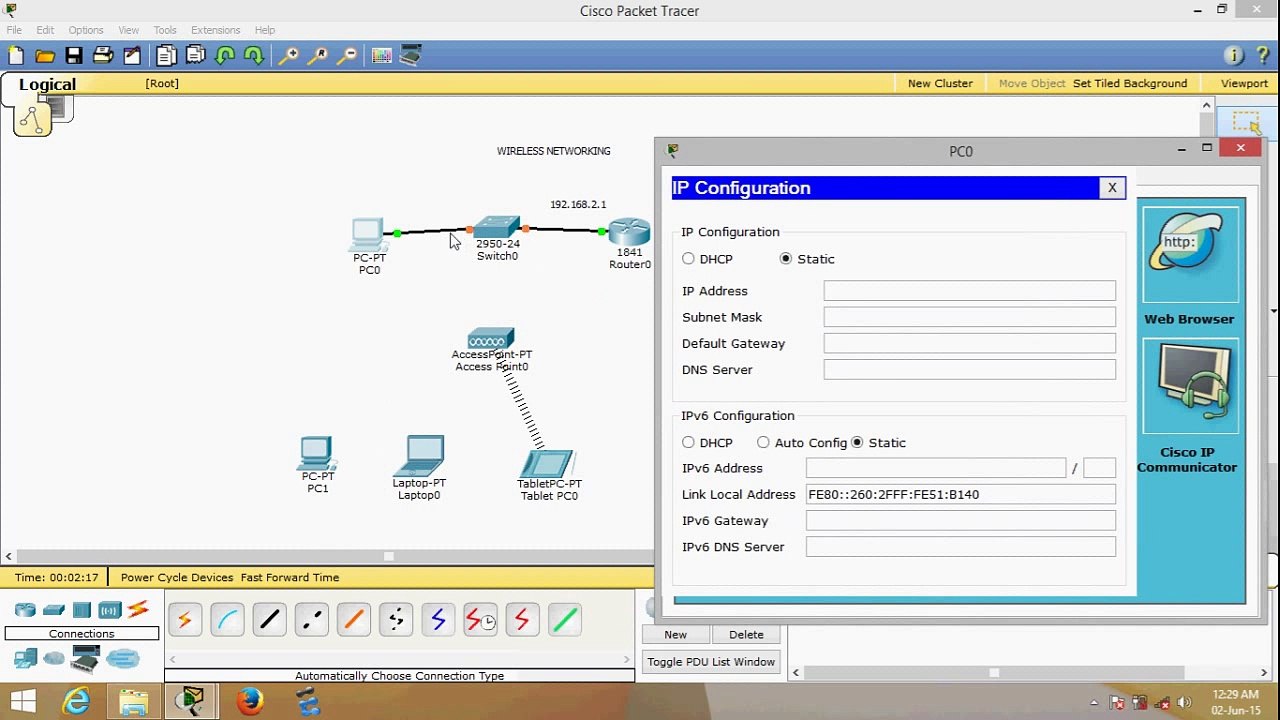Viewport: 1280px width, 720px height.
Task: Click the info icon in the toolbar
Action: 1234,56
